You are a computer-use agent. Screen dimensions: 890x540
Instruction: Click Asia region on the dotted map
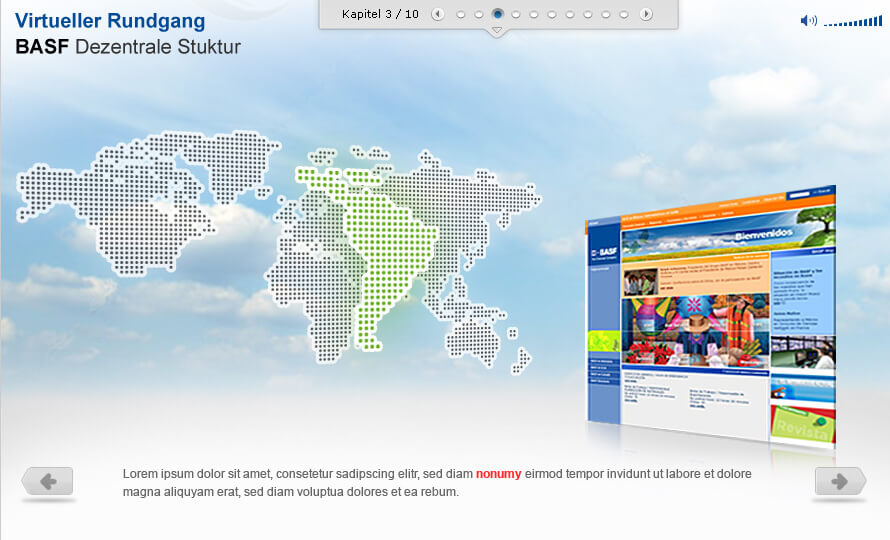[x=460, y=200]
